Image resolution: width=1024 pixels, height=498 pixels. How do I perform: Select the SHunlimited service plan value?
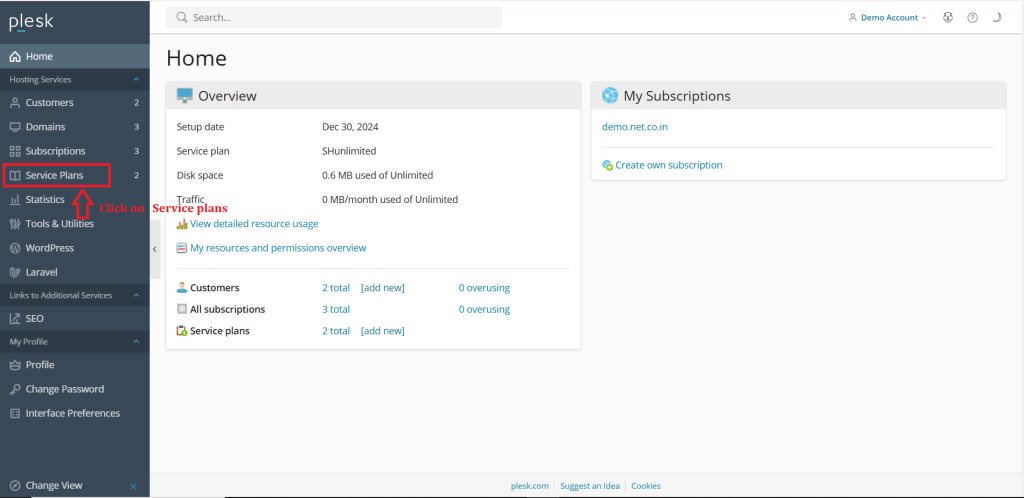349,151
